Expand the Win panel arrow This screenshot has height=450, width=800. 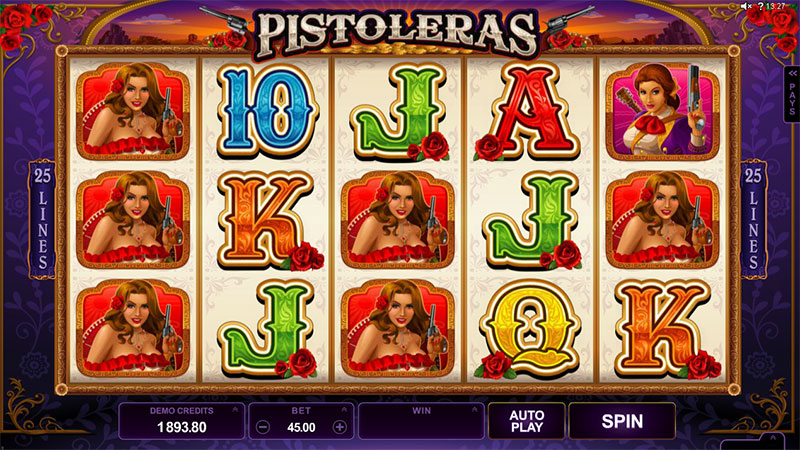[474, 409]
